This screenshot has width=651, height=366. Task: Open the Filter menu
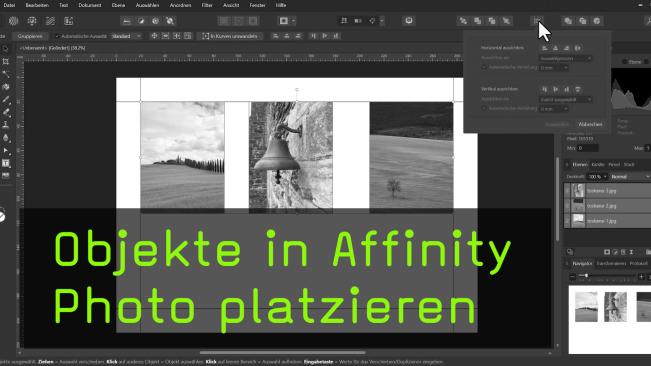207,5
